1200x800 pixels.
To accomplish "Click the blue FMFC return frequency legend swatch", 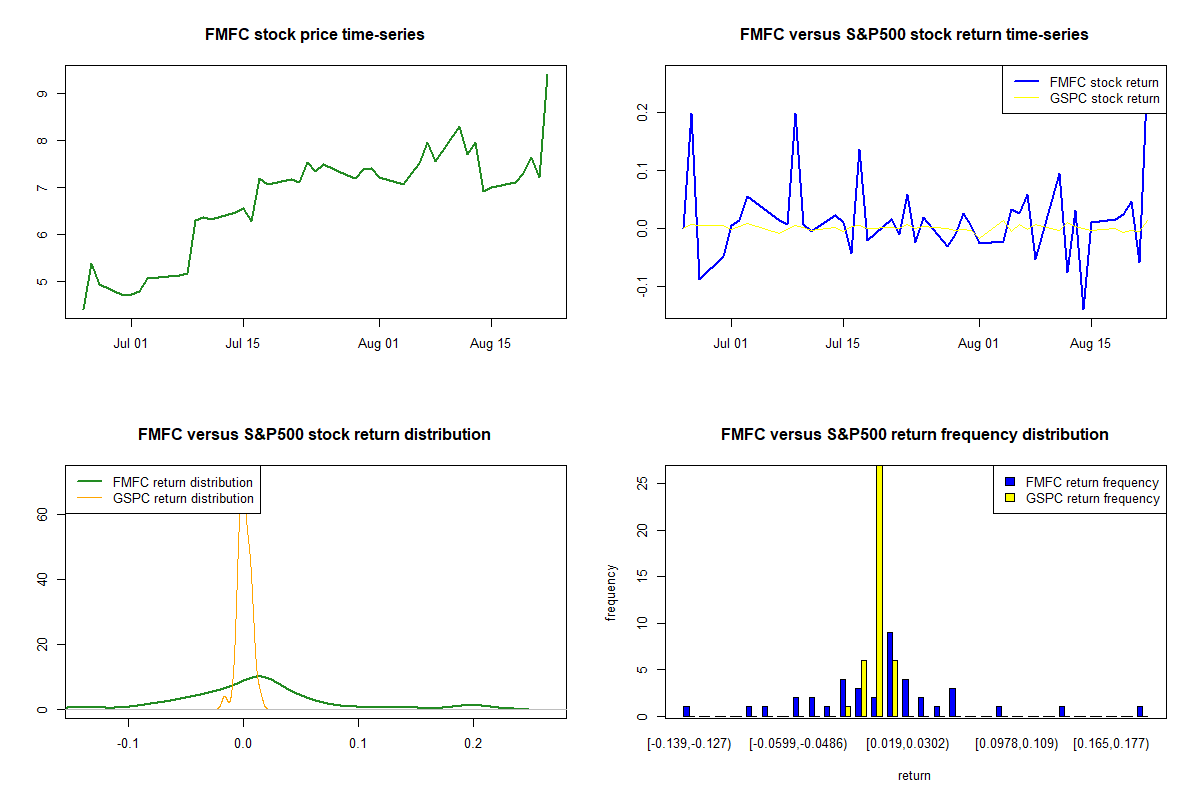I will pyautogui.click(x=1010, y=482).
